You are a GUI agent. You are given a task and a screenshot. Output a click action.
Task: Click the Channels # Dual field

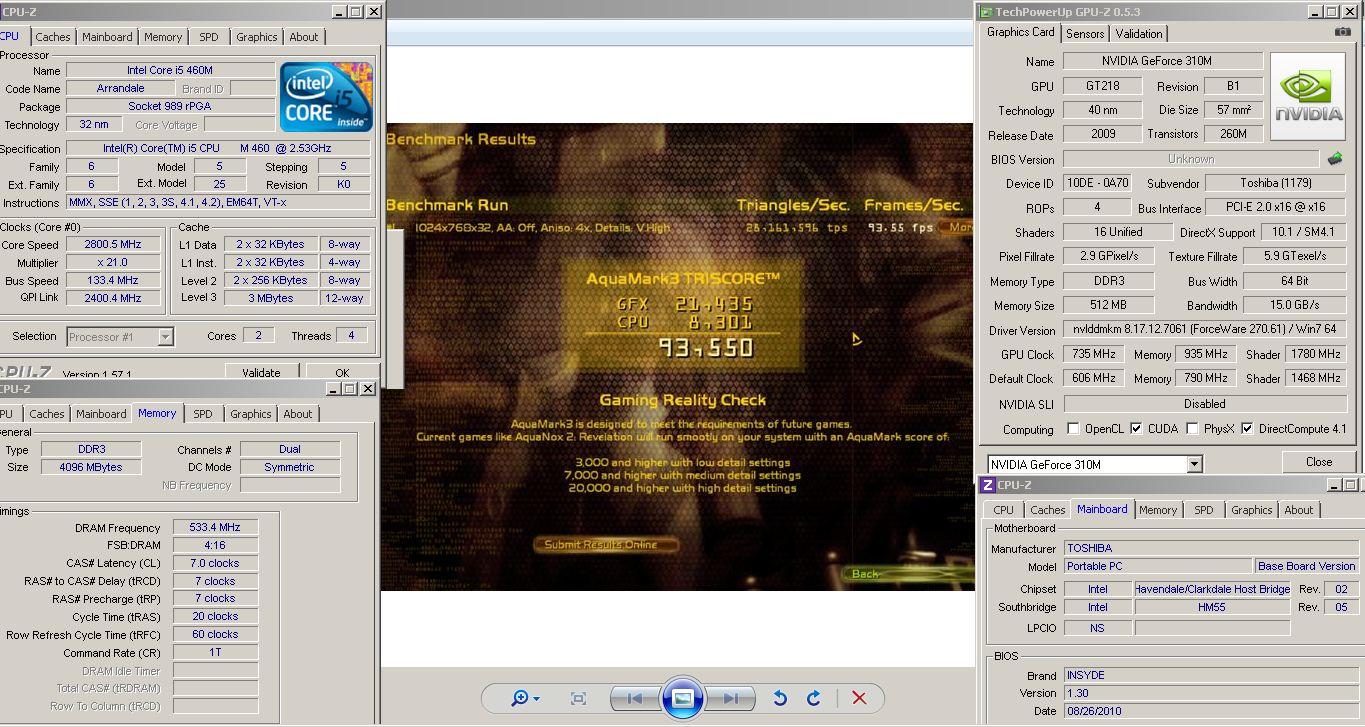pos(290,449)
